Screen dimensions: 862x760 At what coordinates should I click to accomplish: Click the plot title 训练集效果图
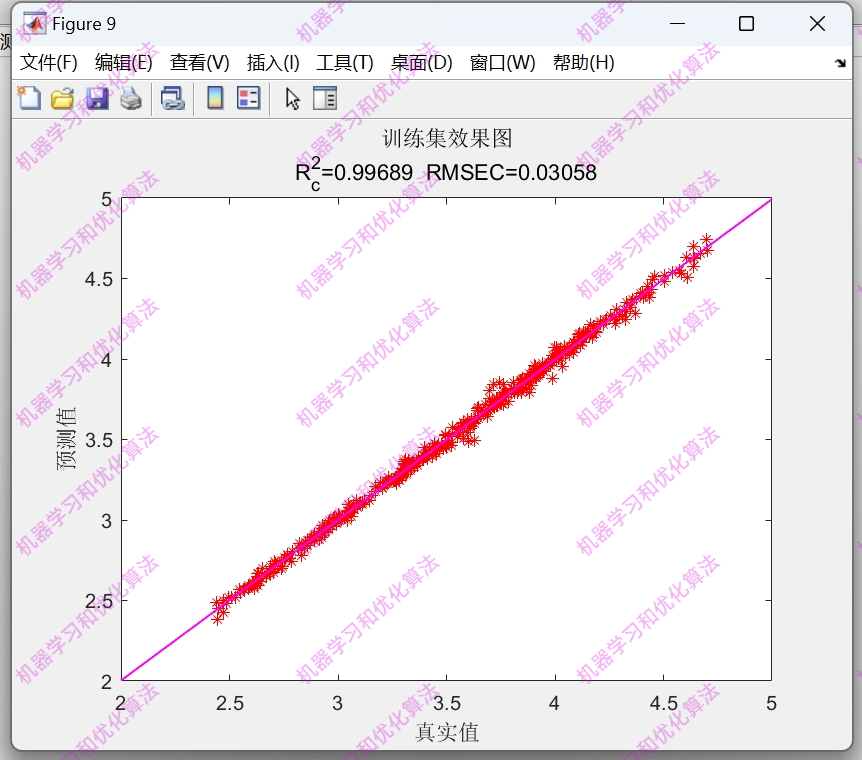point(447,139)
